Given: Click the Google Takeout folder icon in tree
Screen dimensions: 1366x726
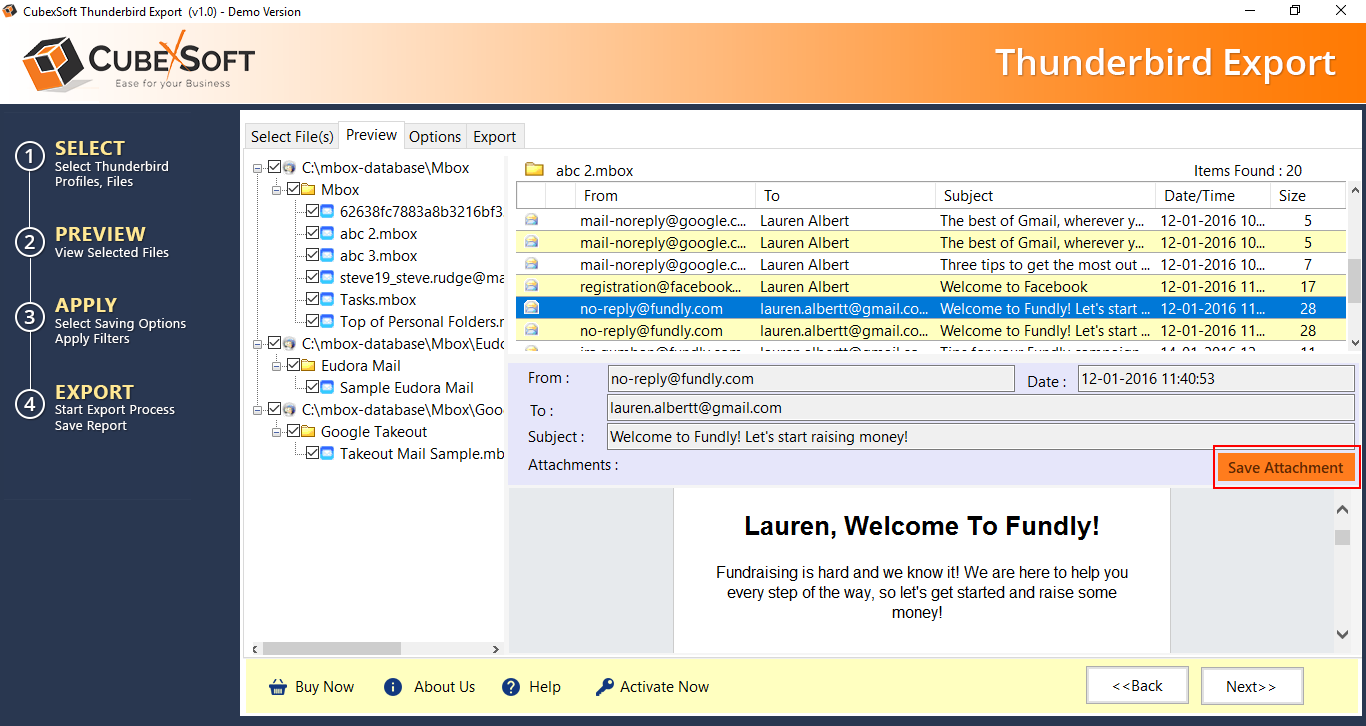Looking at the screenshot, I should pyautogui.click(x=308, y=432).
